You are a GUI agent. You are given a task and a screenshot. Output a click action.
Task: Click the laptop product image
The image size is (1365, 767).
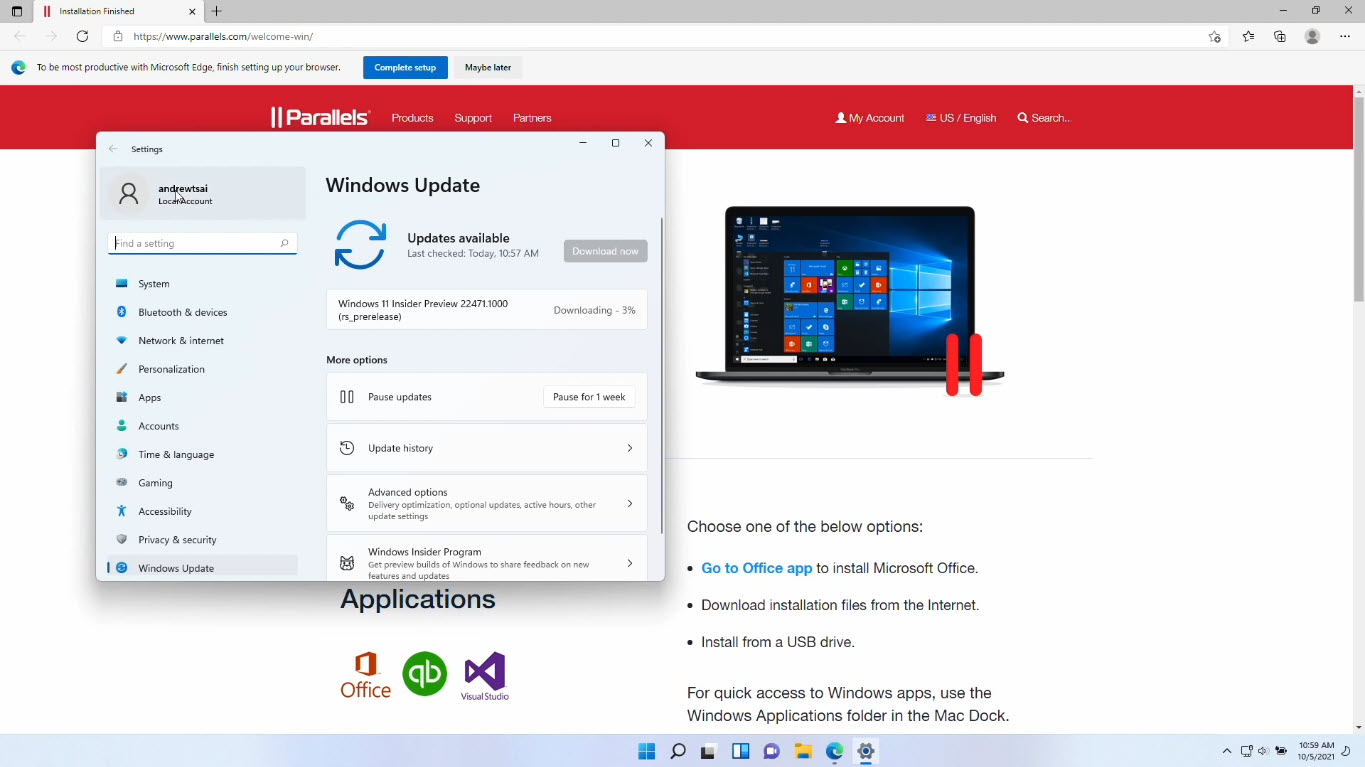click(850, 300)
